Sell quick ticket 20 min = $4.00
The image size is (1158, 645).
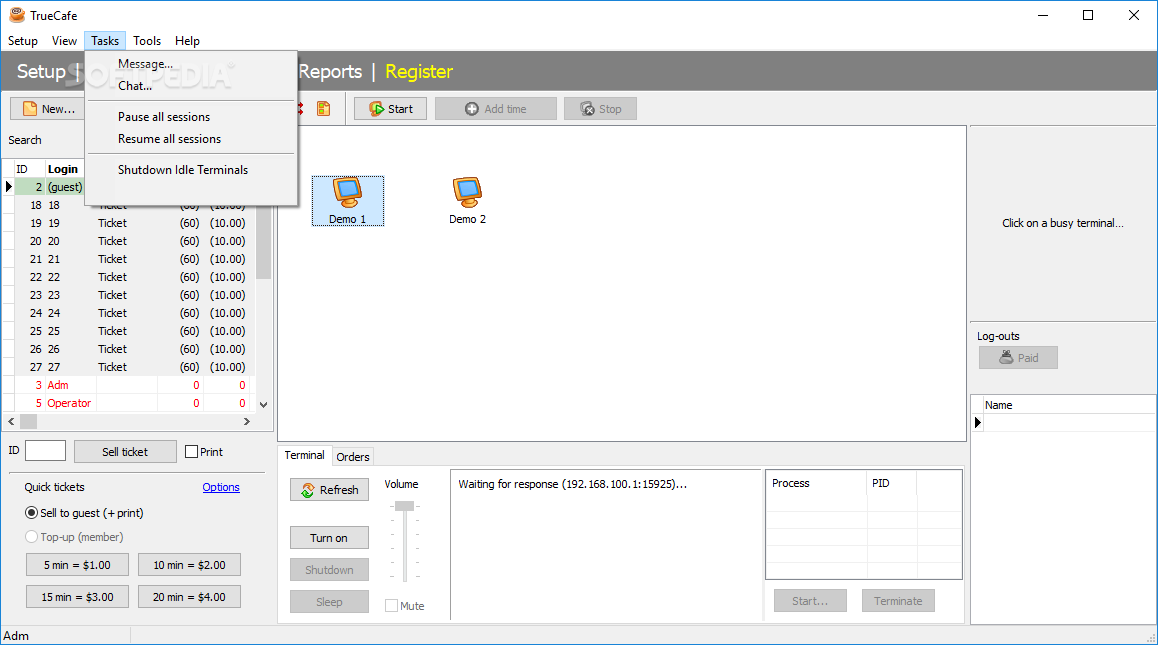[x=189, y=596]
